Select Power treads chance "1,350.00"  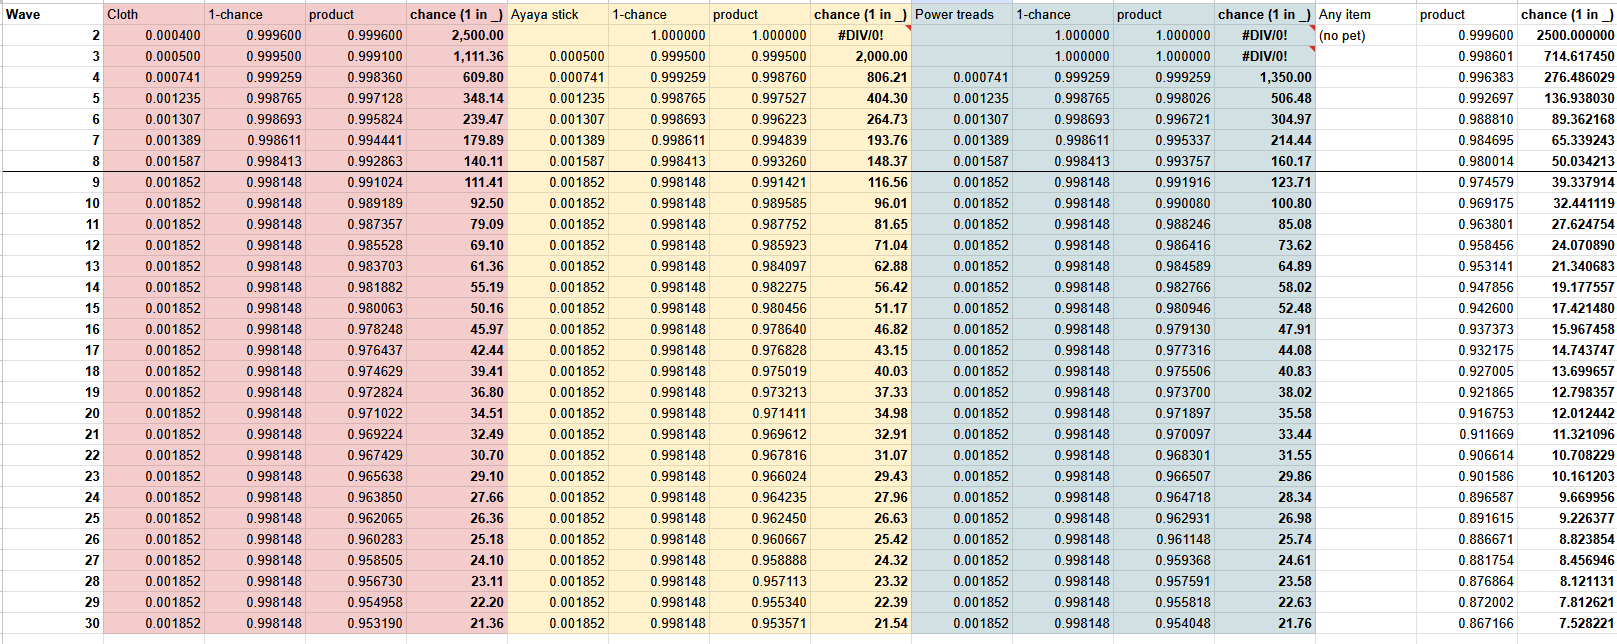(x=1265, y=77)
